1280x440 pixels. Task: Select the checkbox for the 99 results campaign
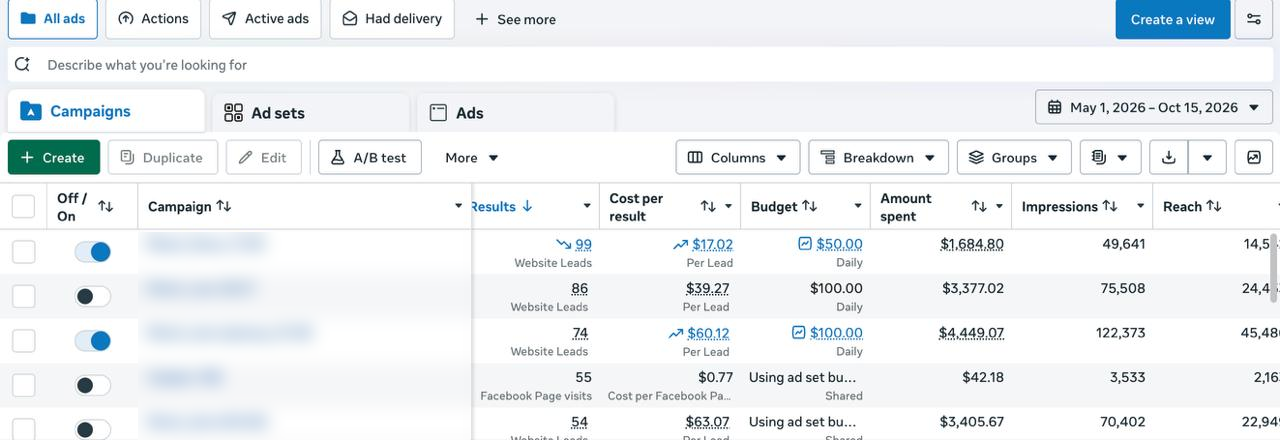tap(23, 252)
